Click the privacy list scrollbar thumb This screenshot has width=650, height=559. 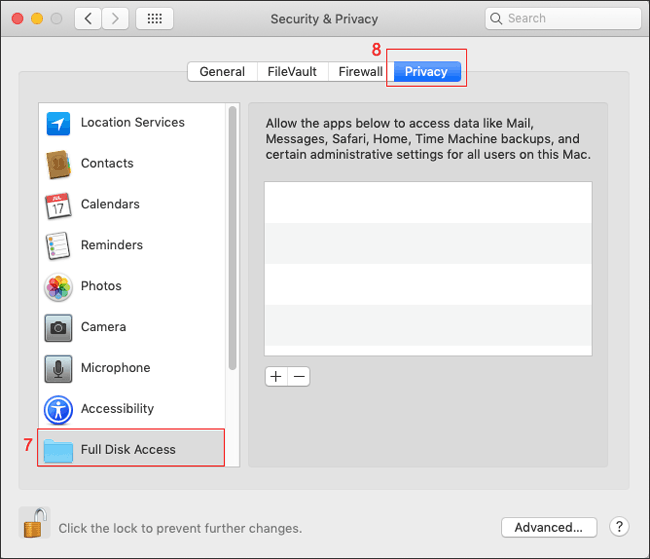click(x=233, y=238)
